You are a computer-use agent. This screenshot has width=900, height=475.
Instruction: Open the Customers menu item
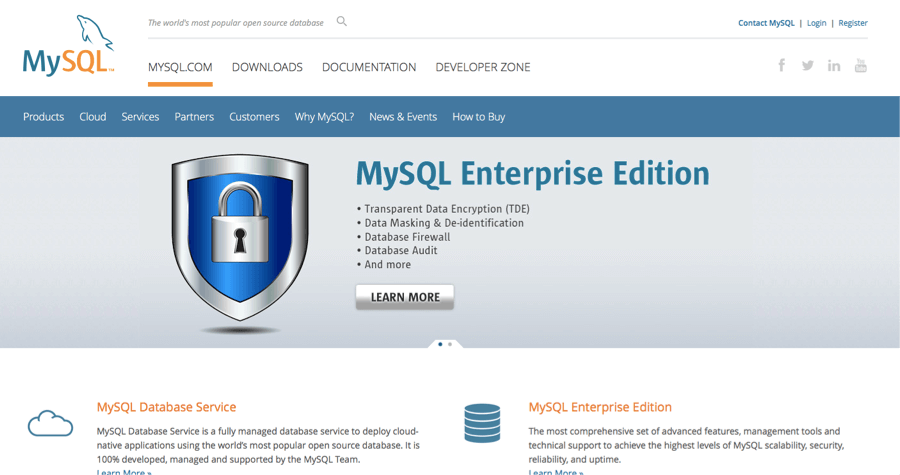(254, 117)
